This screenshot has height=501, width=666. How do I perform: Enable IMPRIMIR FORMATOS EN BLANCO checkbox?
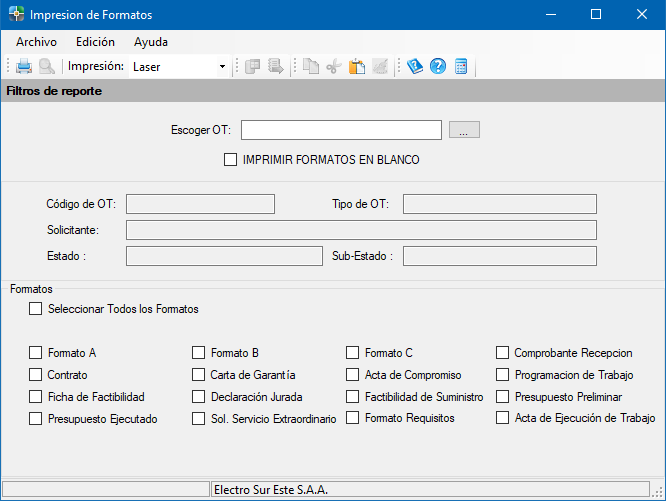(x=231, y=160)
